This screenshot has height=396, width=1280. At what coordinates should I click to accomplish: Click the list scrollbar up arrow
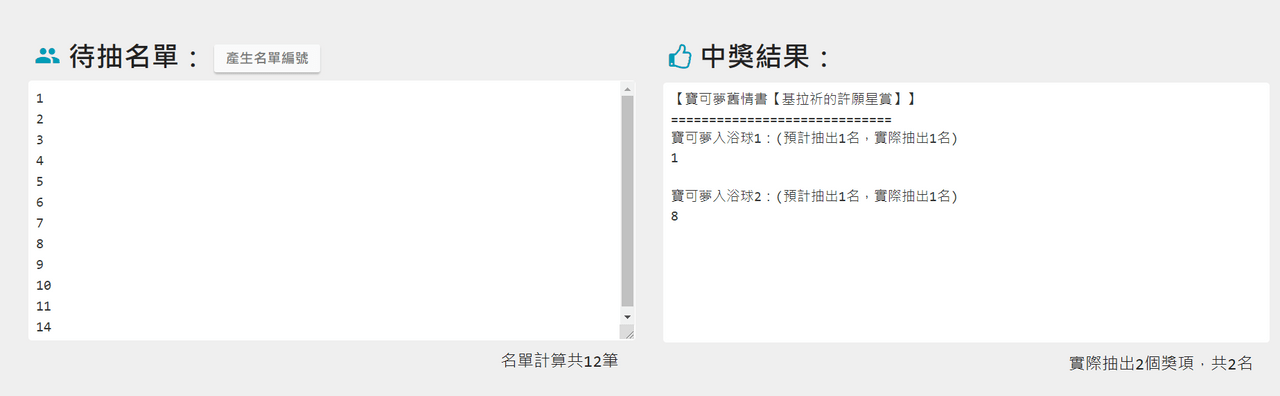627,88
